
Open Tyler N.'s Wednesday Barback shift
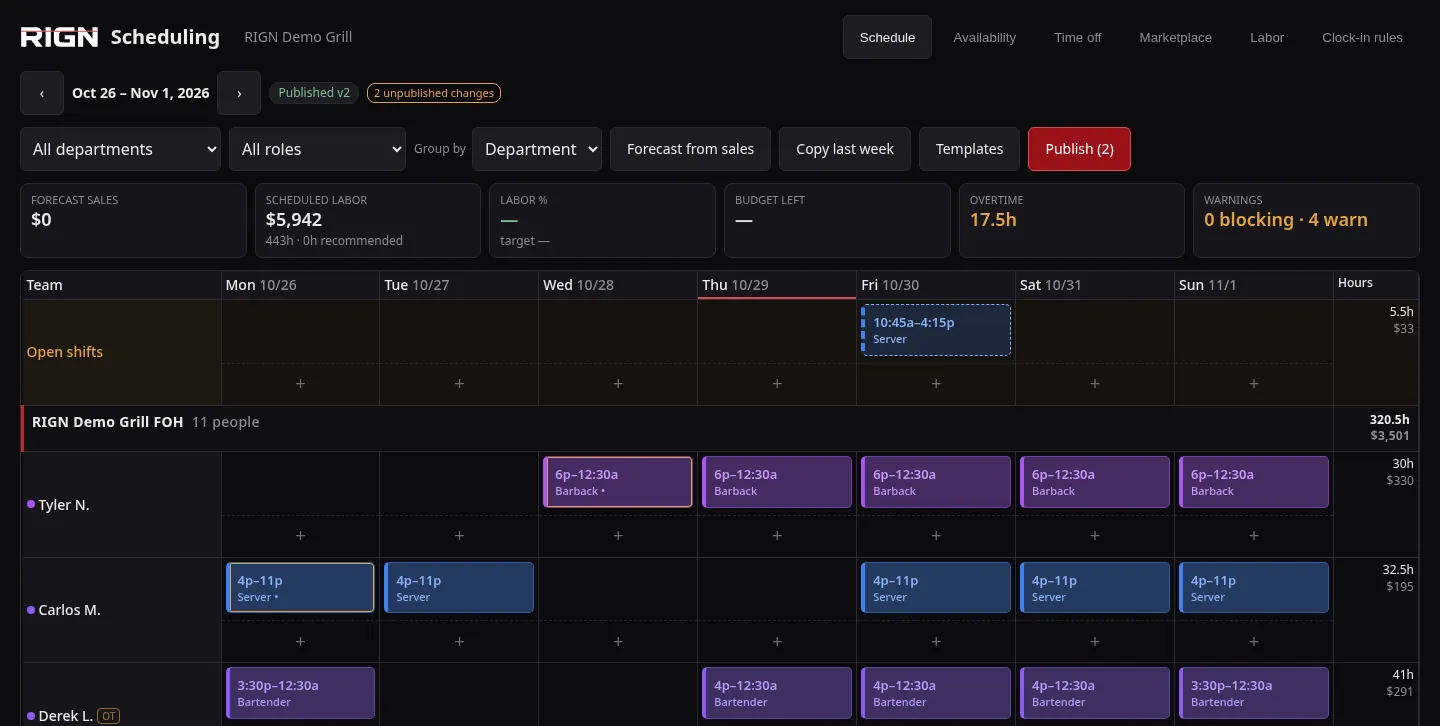pyautogui.click(x=618, y=482)
